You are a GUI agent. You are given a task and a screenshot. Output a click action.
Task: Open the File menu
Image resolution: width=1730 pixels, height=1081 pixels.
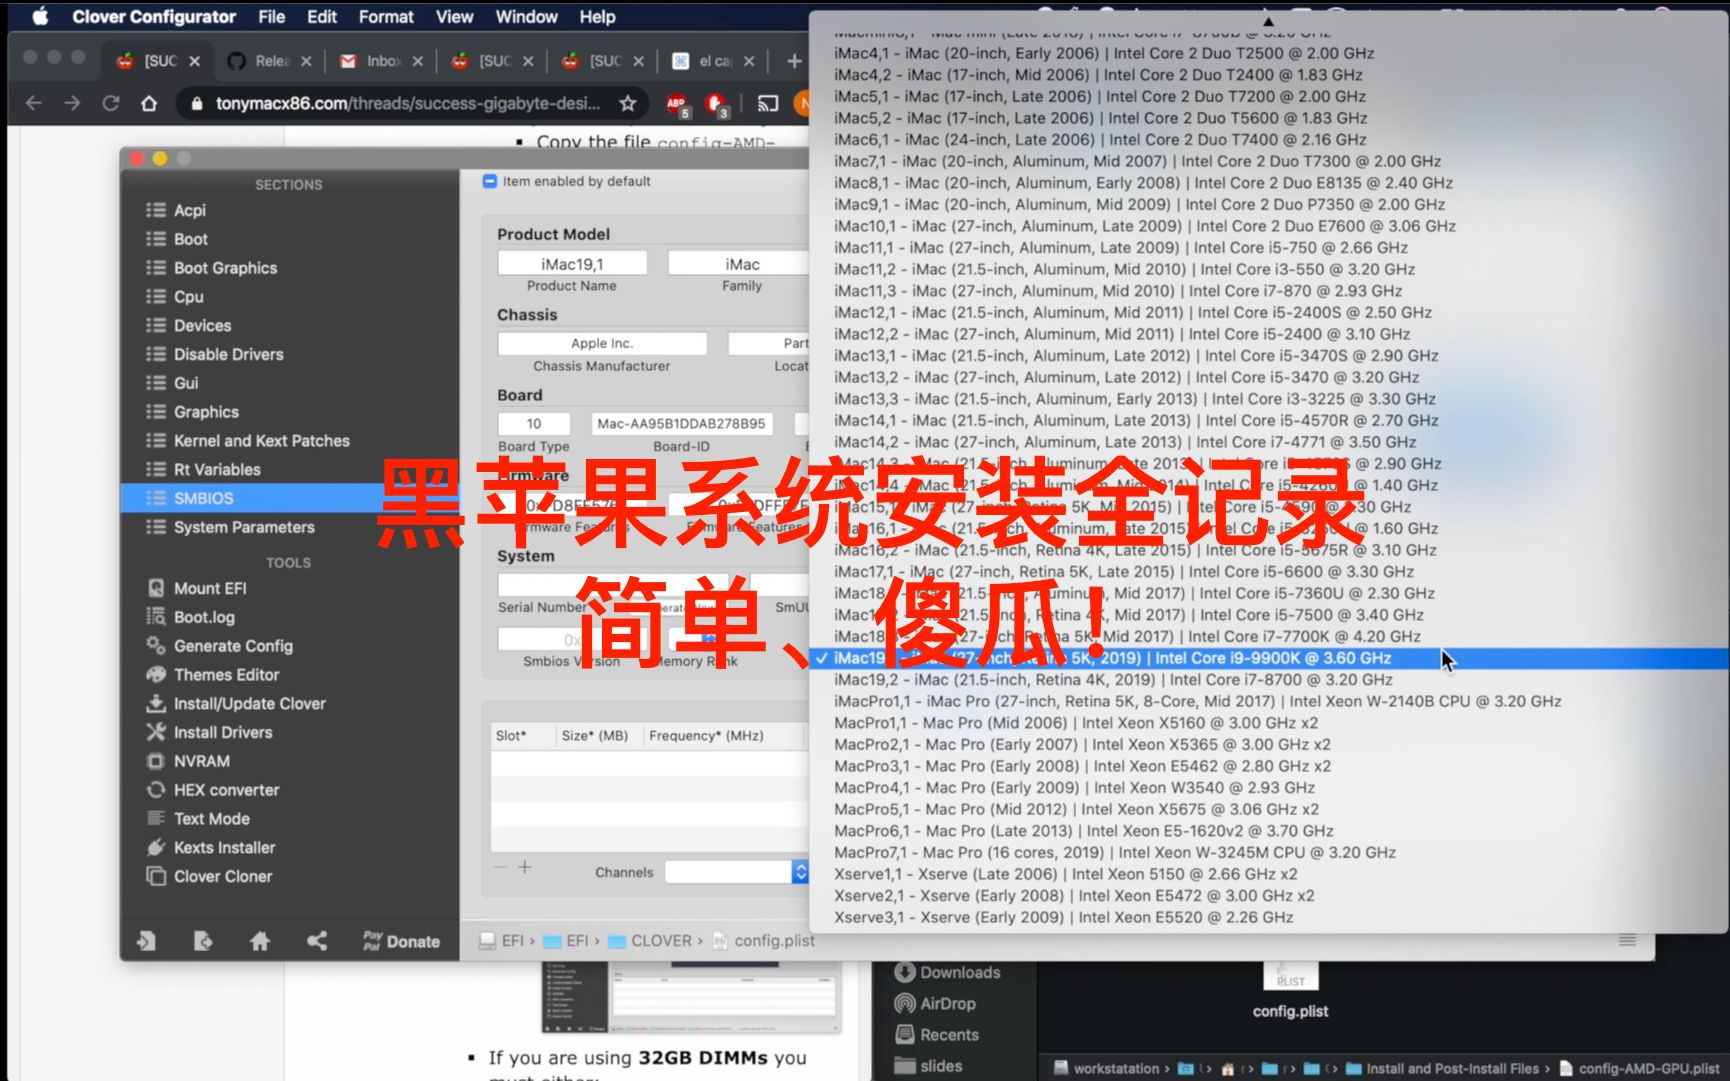point(271,17)
